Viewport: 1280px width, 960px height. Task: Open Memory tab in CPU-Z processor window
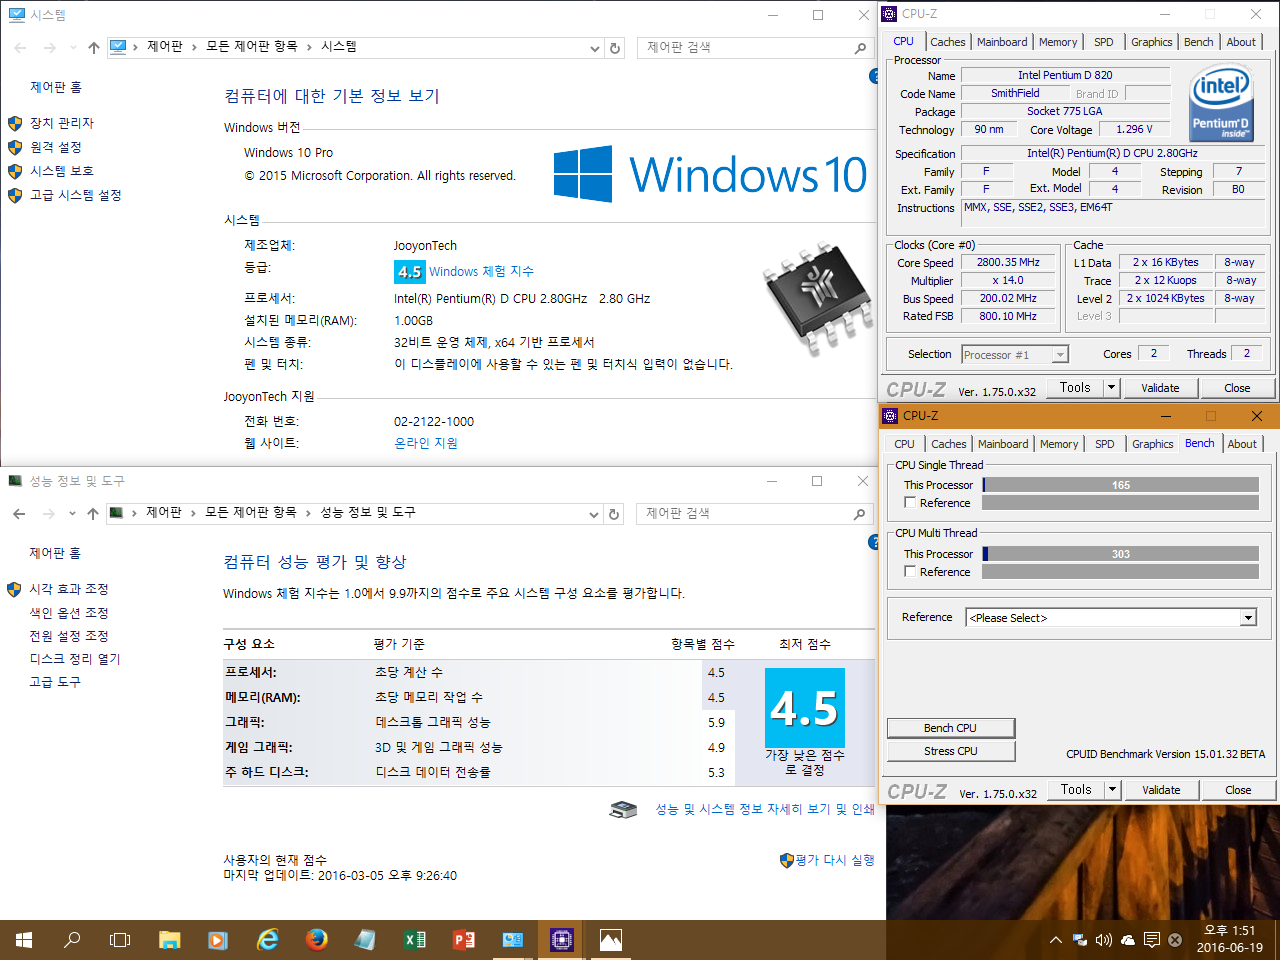point(1058,42)
